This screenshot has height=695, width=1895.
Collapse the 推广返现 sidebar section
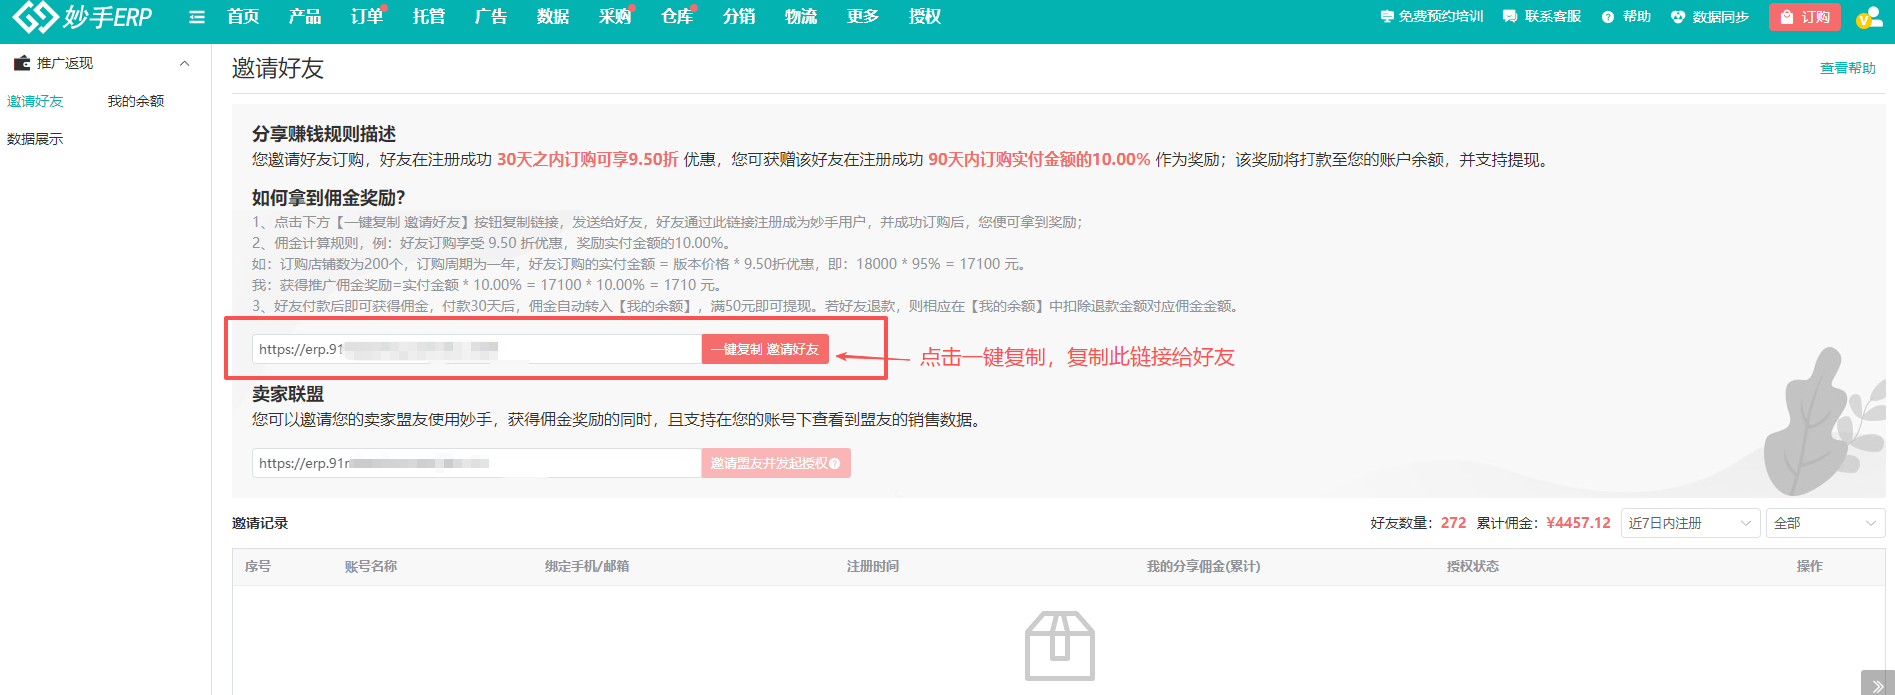(x=184, y=63)
